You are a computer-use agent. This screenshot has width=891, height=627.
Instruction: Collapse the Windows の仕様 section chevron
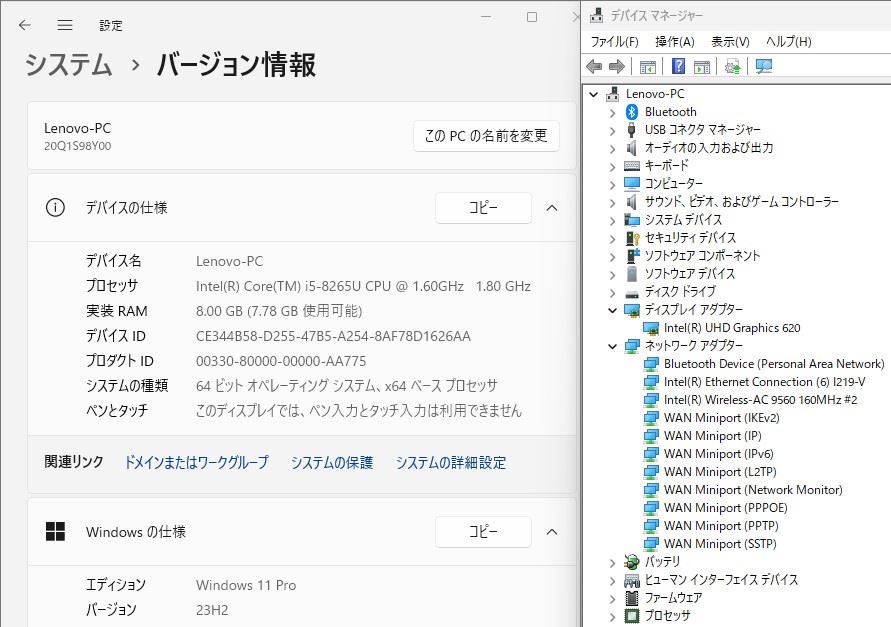coord(552,532)
